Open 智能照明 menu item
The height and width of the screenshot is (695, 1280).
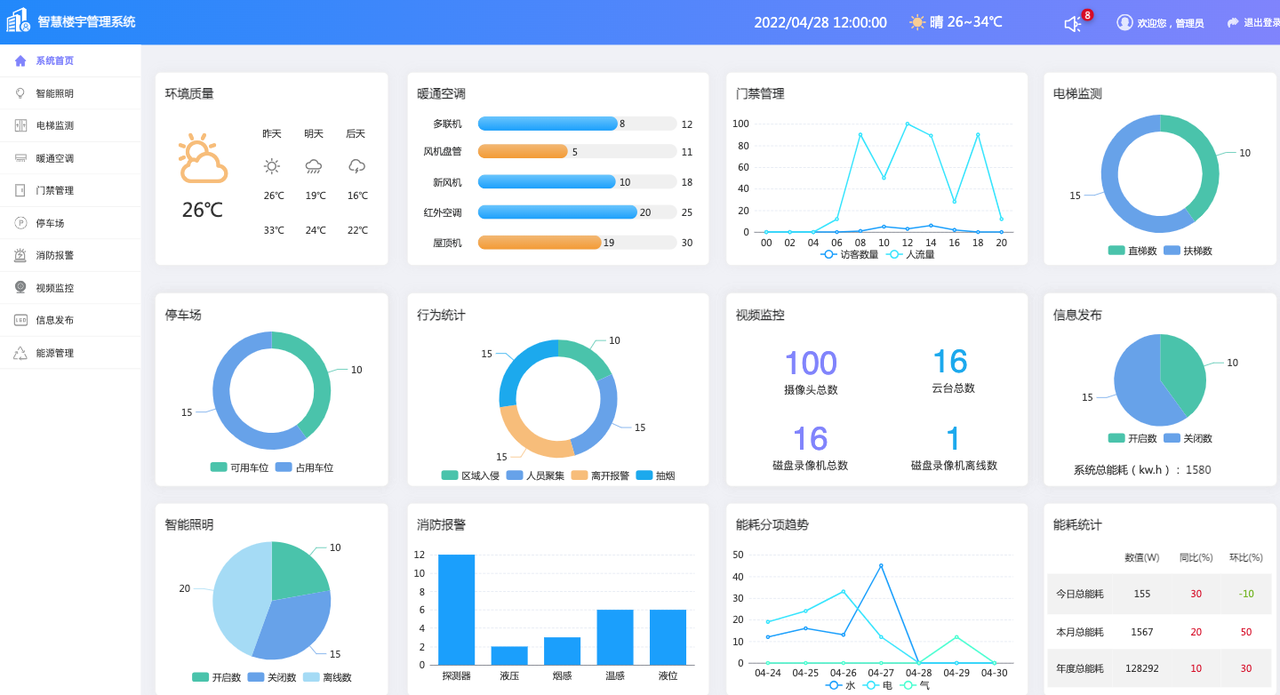click(70, 93)
